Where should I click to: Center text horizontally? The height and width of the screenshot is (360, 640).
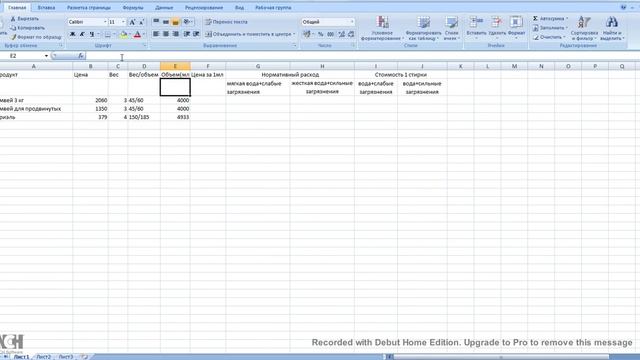tap(166, 34)
